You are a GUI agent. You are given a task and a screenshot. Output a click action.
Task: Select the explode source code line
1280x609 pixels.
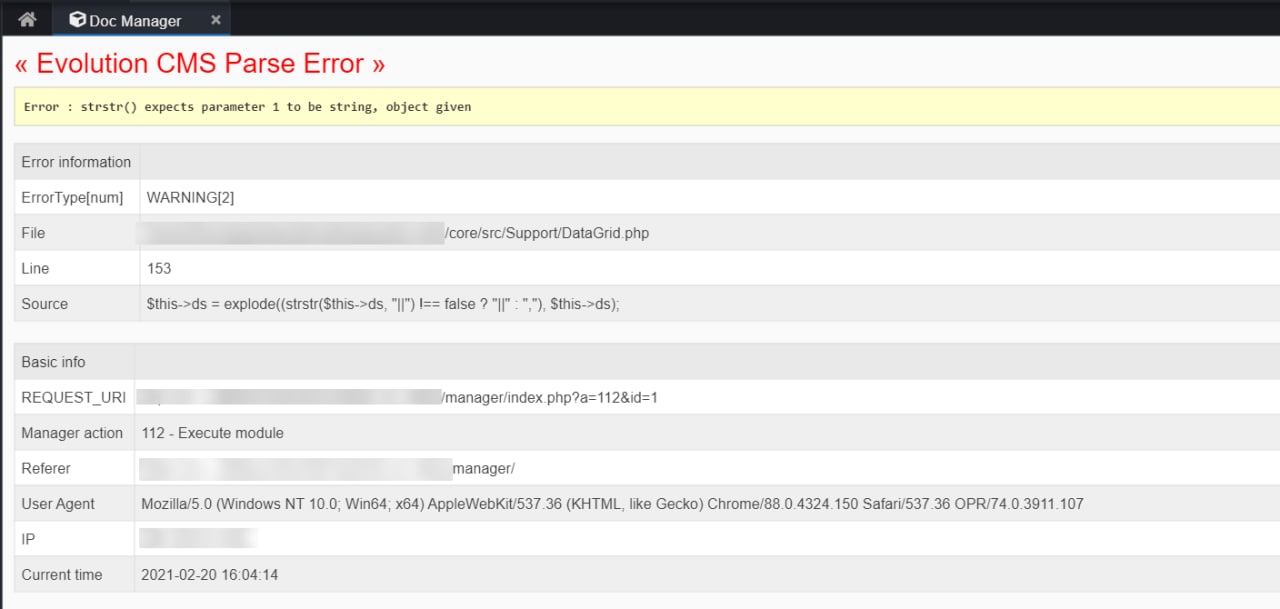383,304
